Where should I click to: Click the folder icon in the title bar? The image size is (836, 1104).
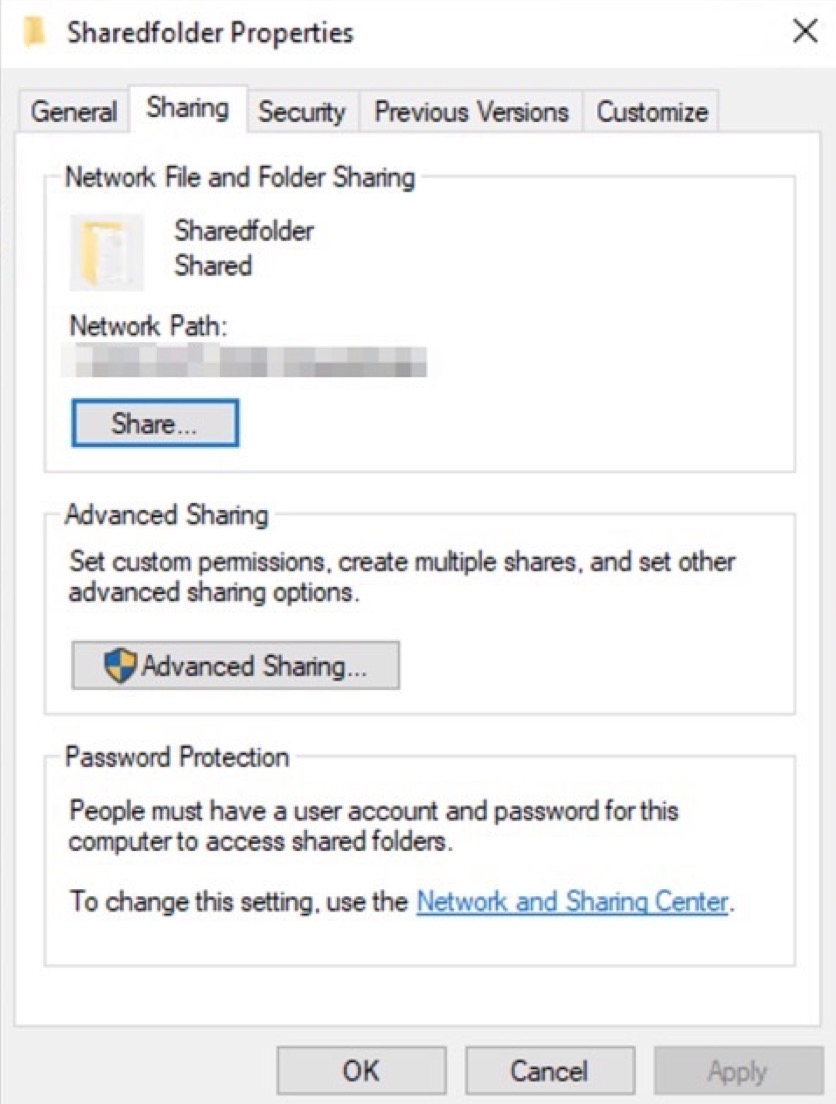[x=36, y=33]
